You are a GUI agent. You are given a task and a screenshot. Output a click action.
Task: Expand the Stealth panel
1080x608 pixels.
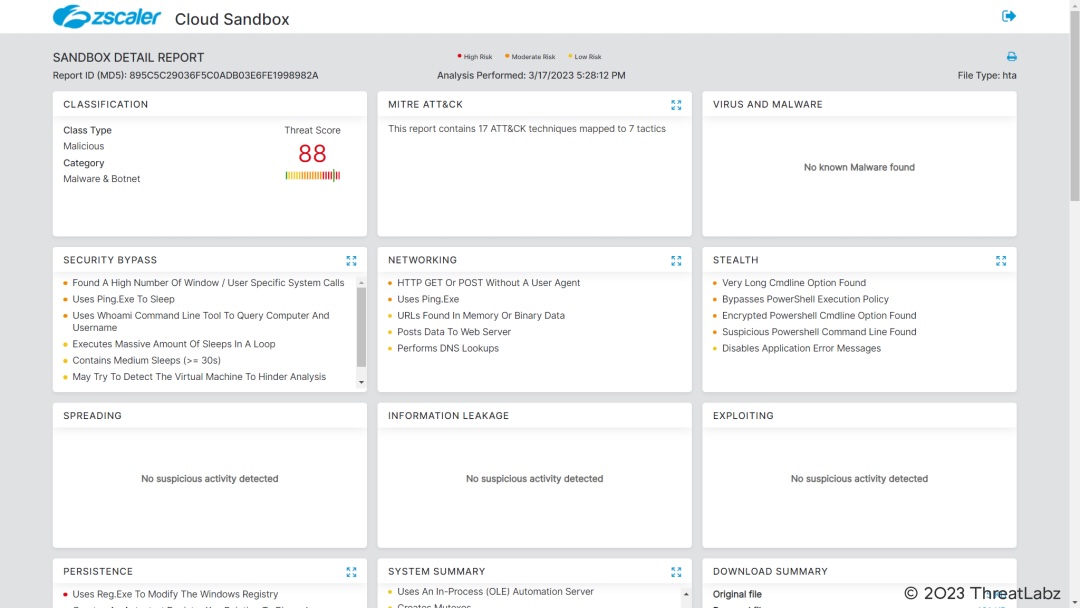tap(1001, 261)
